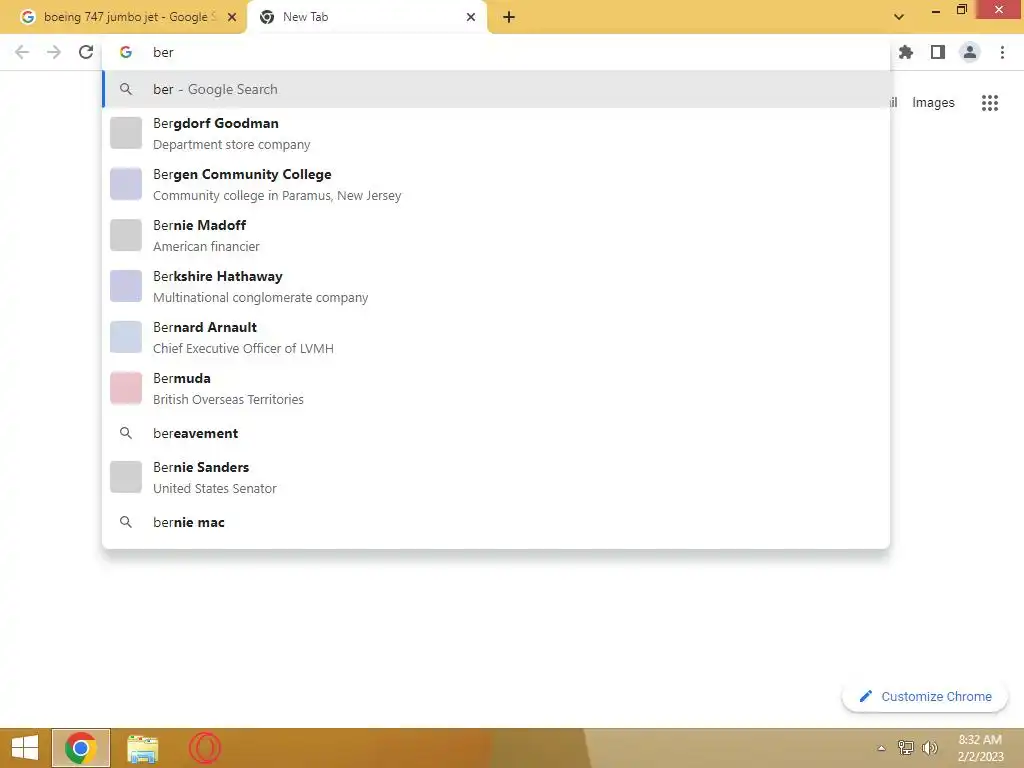Open the network tray icon

[x=905, y=748]
